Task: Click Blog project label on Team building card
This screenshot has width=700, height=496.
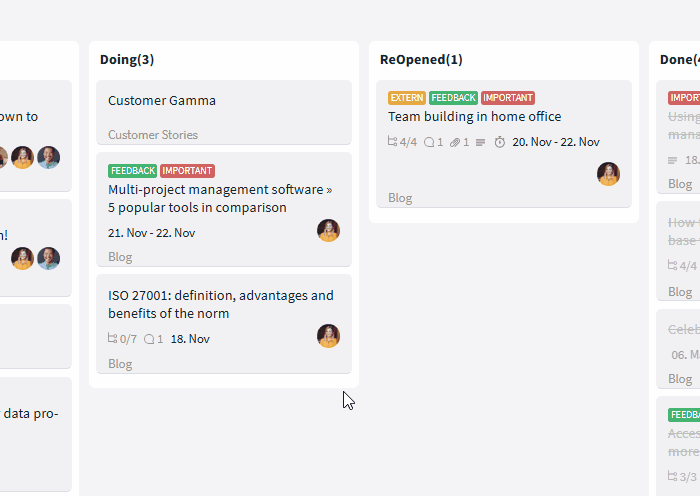Action: [400, 198]
